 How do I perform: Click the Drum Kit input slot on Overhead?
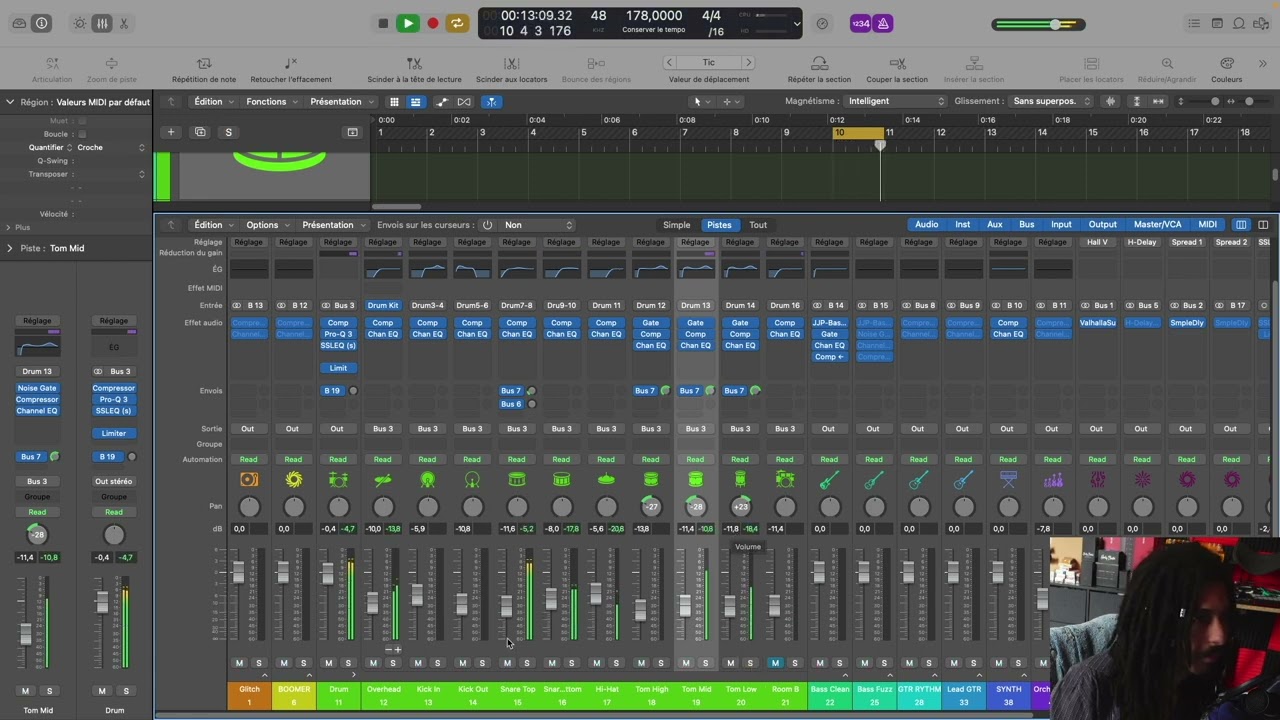coord(383,305)
